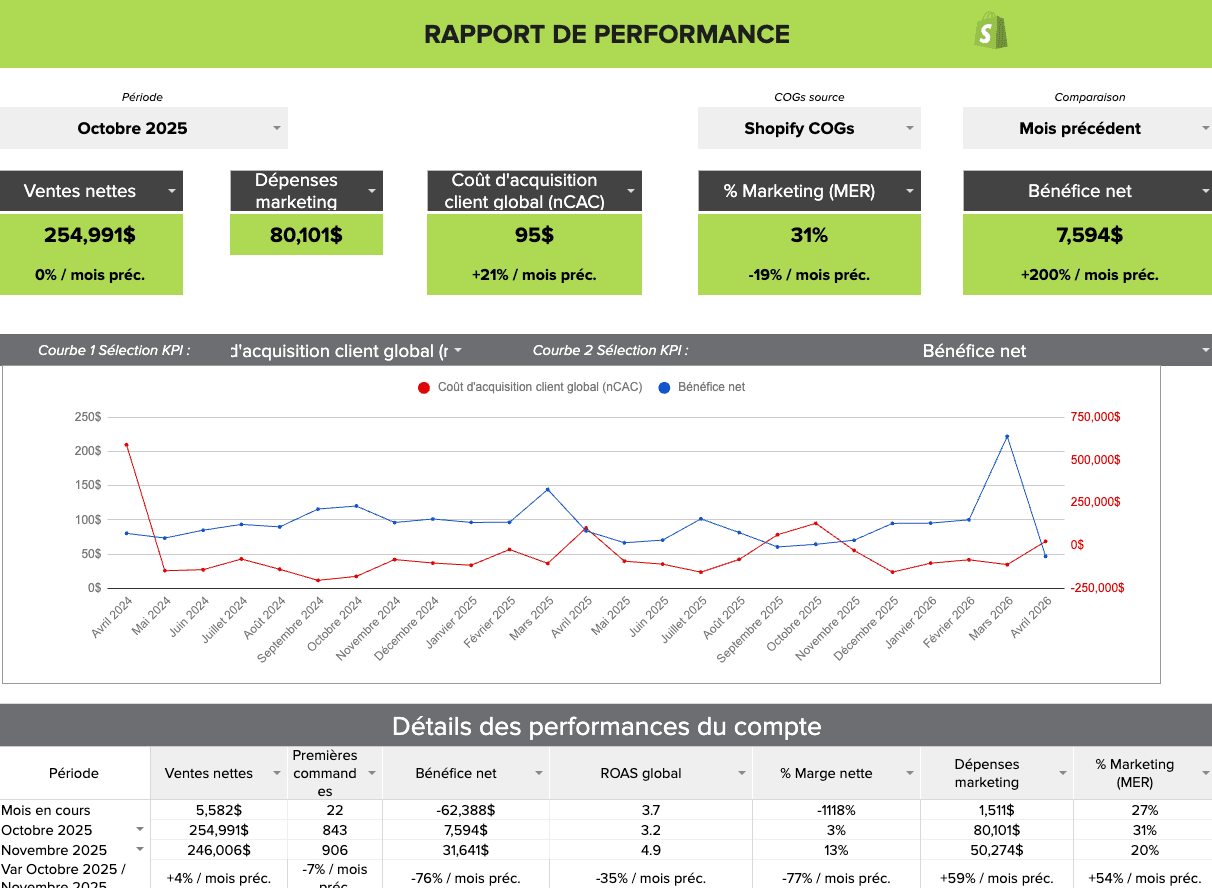Expand the Comparaison Mois précédent dropdown
1212x888 pixels.
pos(1203,128)
